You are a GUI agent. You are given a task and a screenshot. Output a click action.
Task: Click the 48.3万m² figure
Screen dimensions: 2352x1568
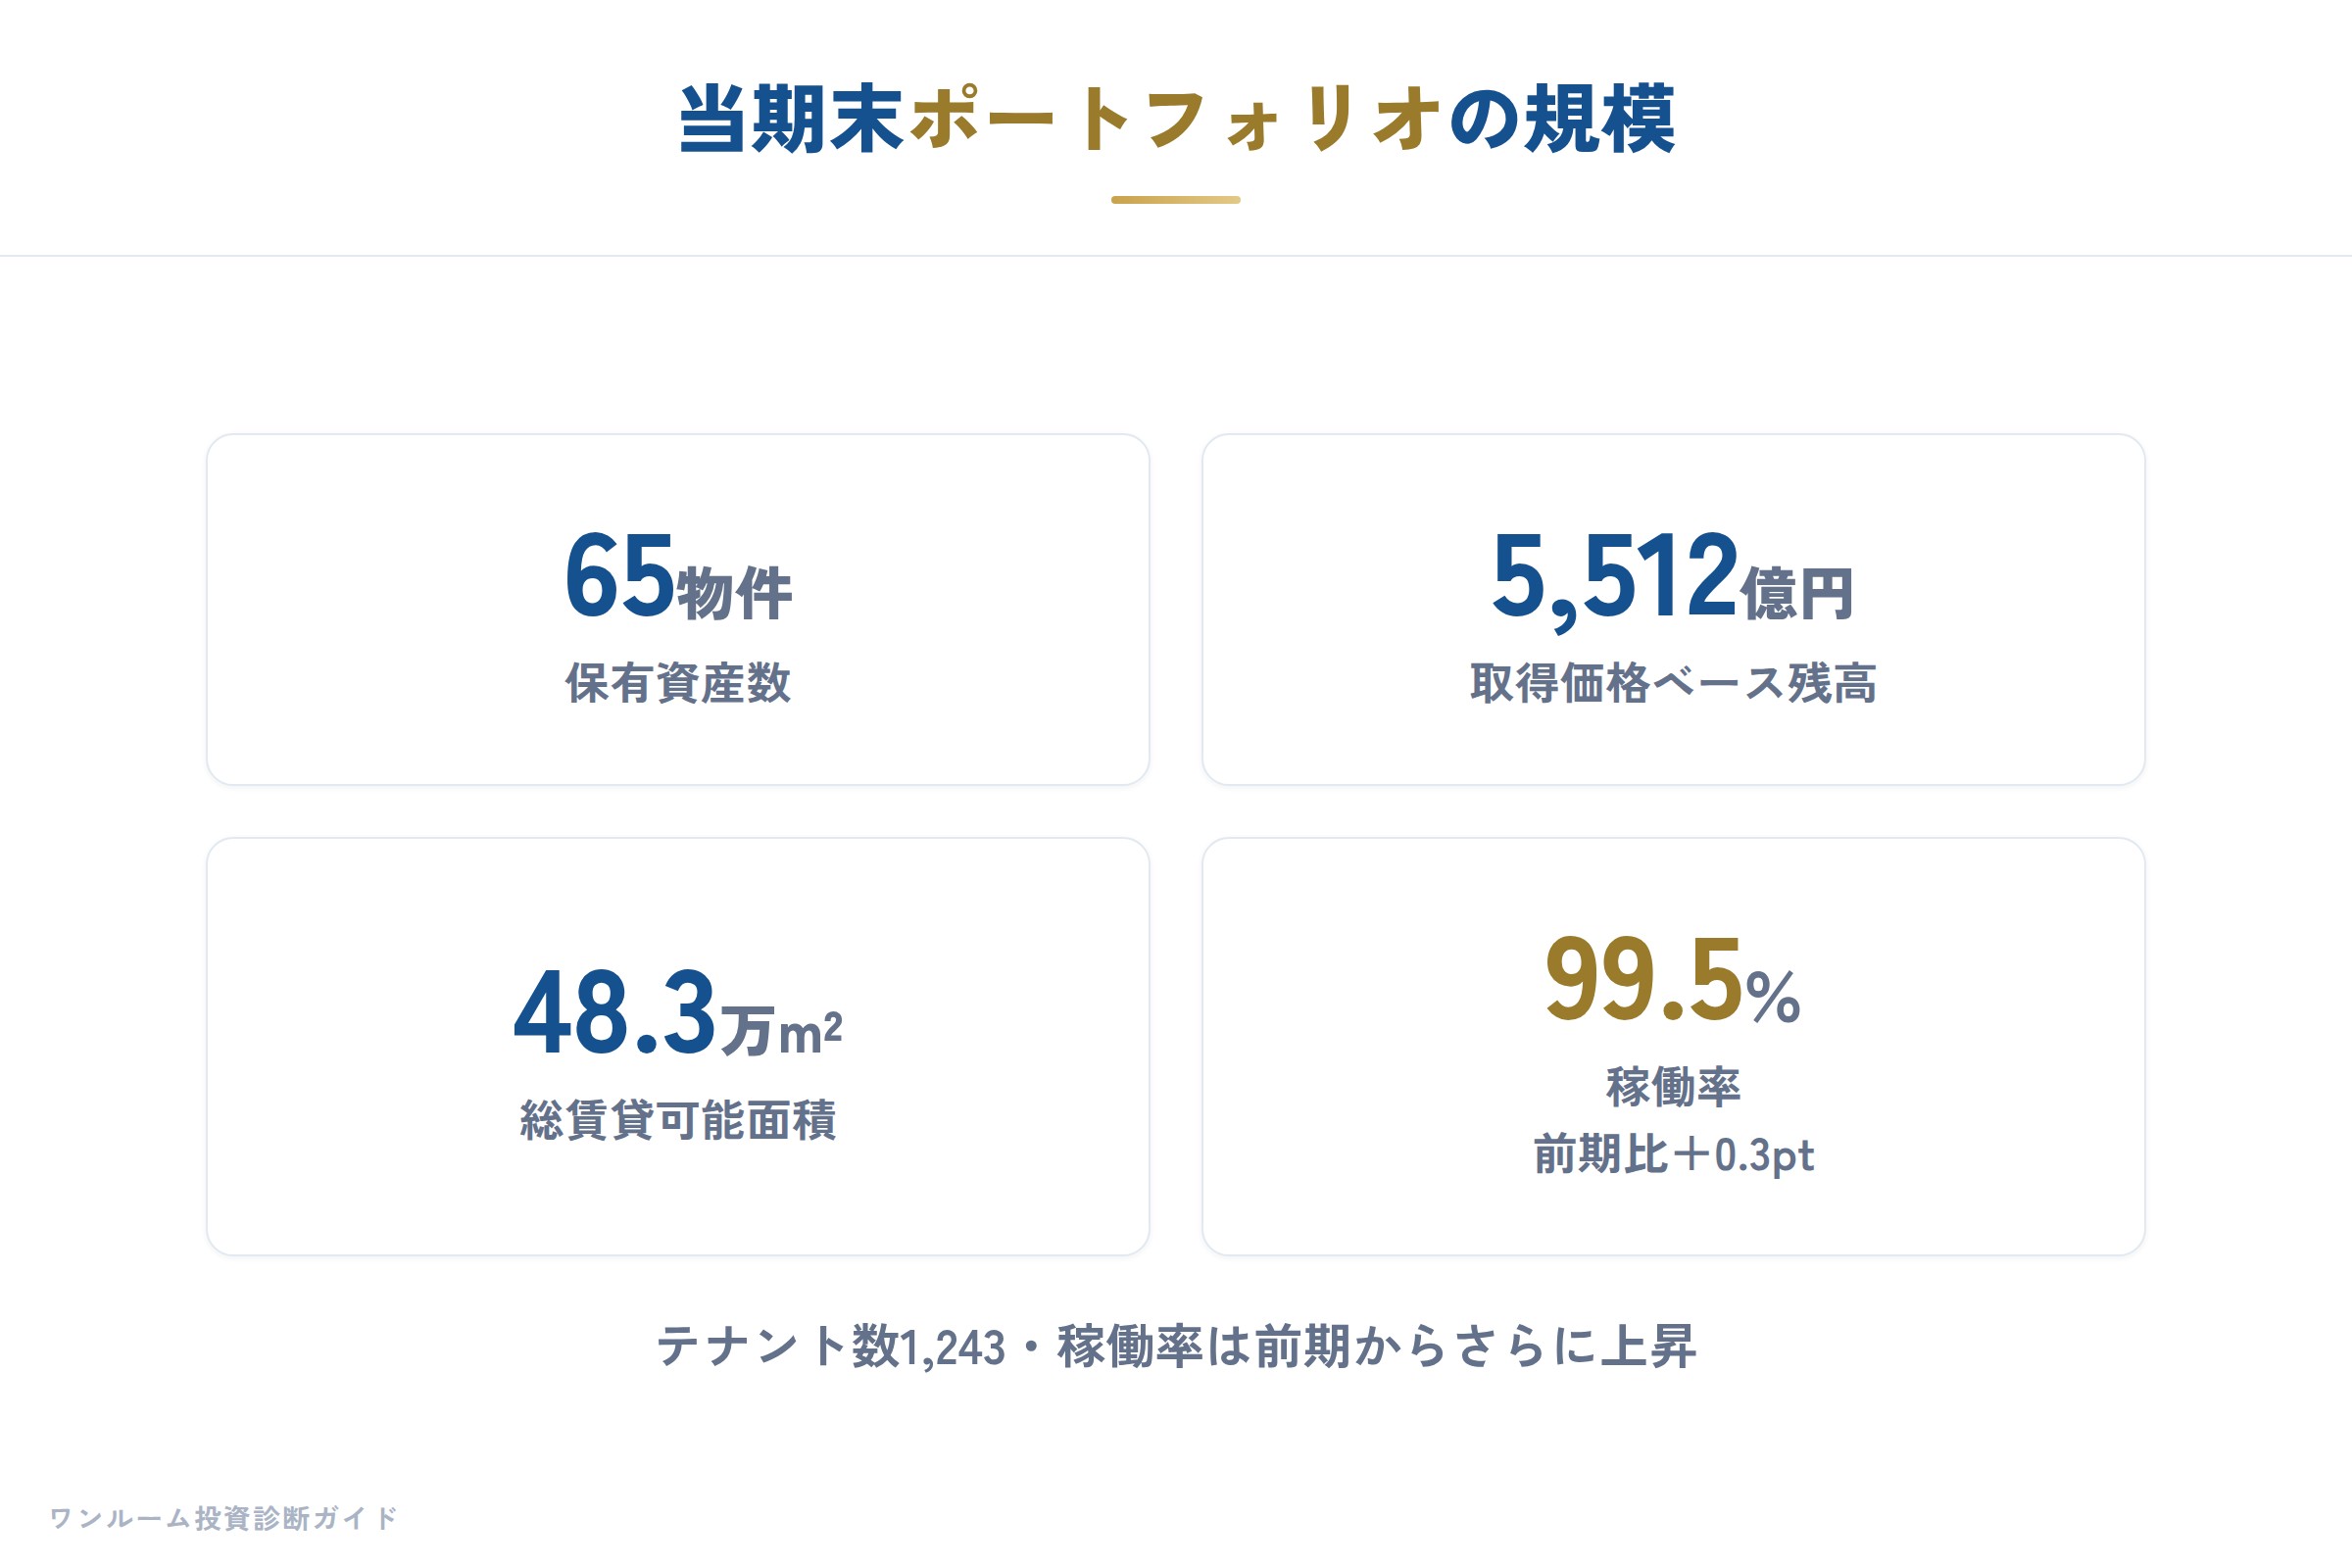pos(678,1012)
